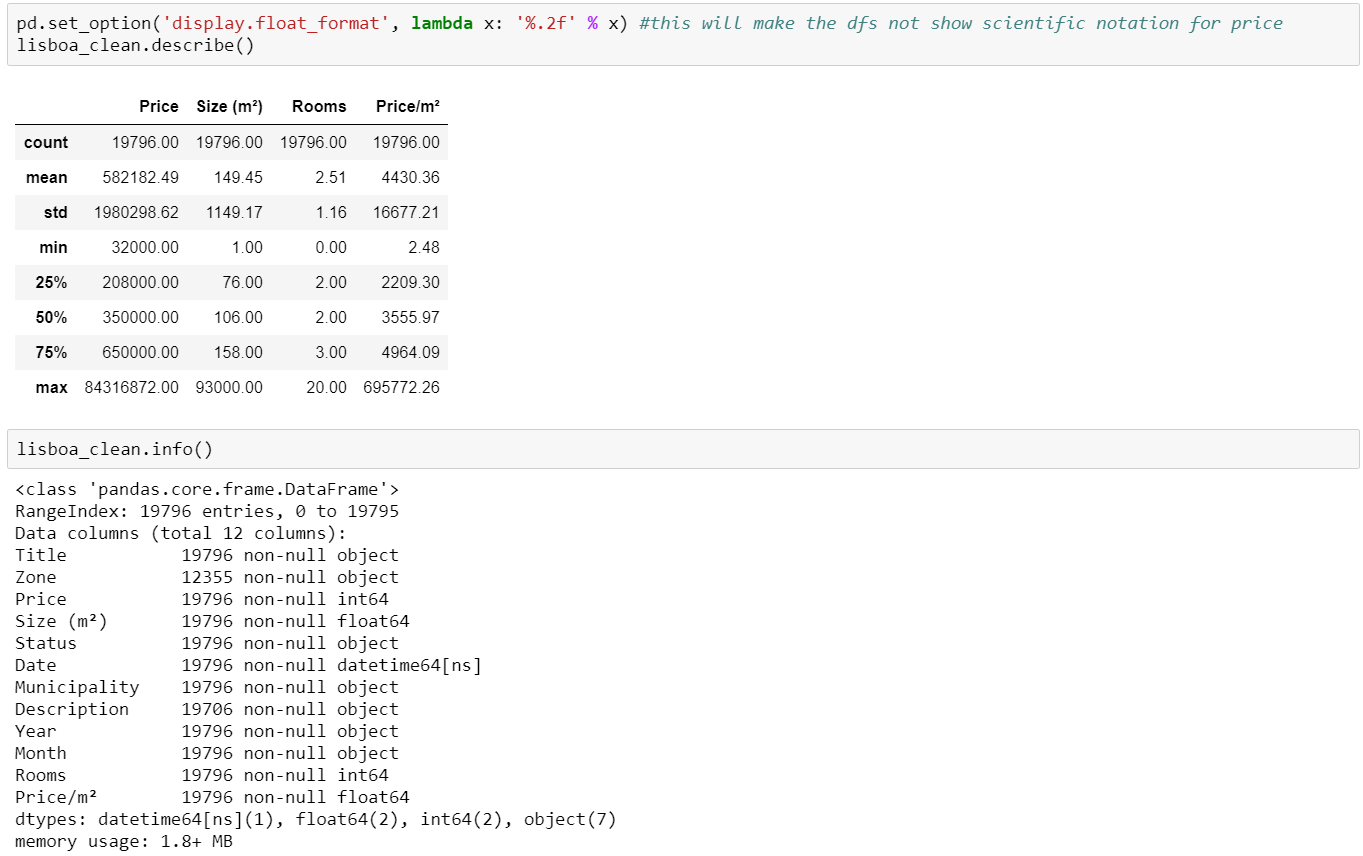The image size is (1363, 856).
Task: Select the minimum Rooms value 0.00
Action: [331, 247]
